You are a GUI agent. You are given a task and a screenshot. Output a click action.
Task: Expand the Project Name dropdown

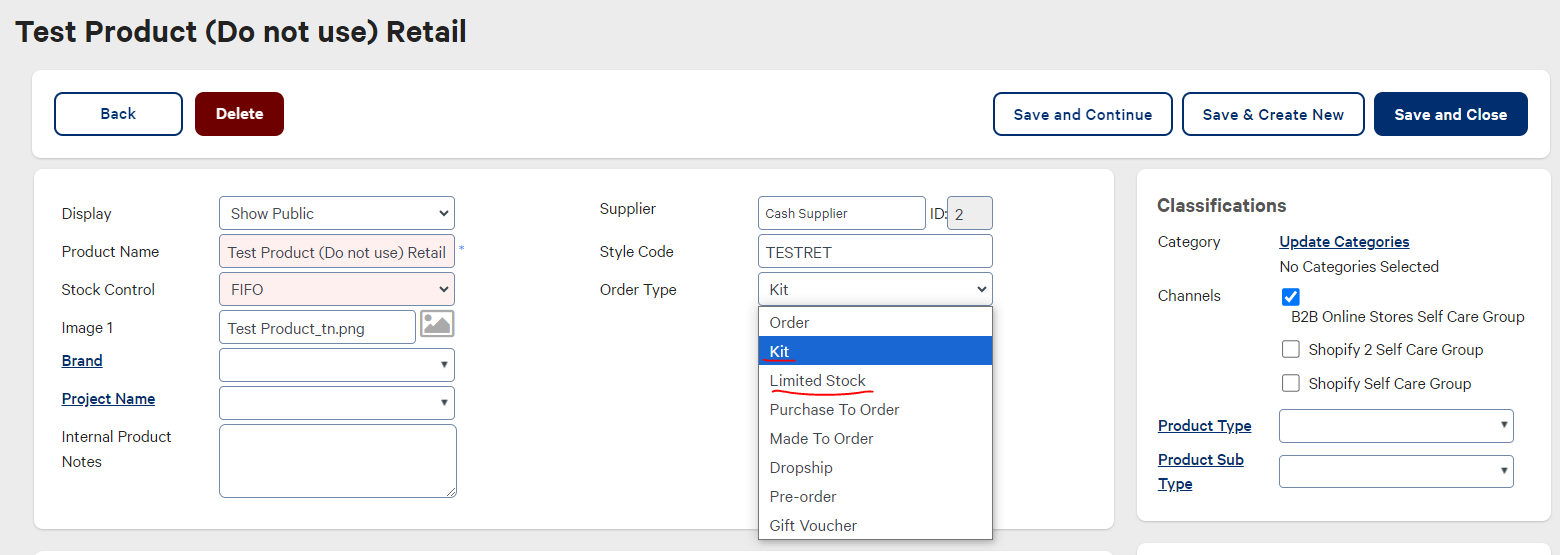coord(336,403)
